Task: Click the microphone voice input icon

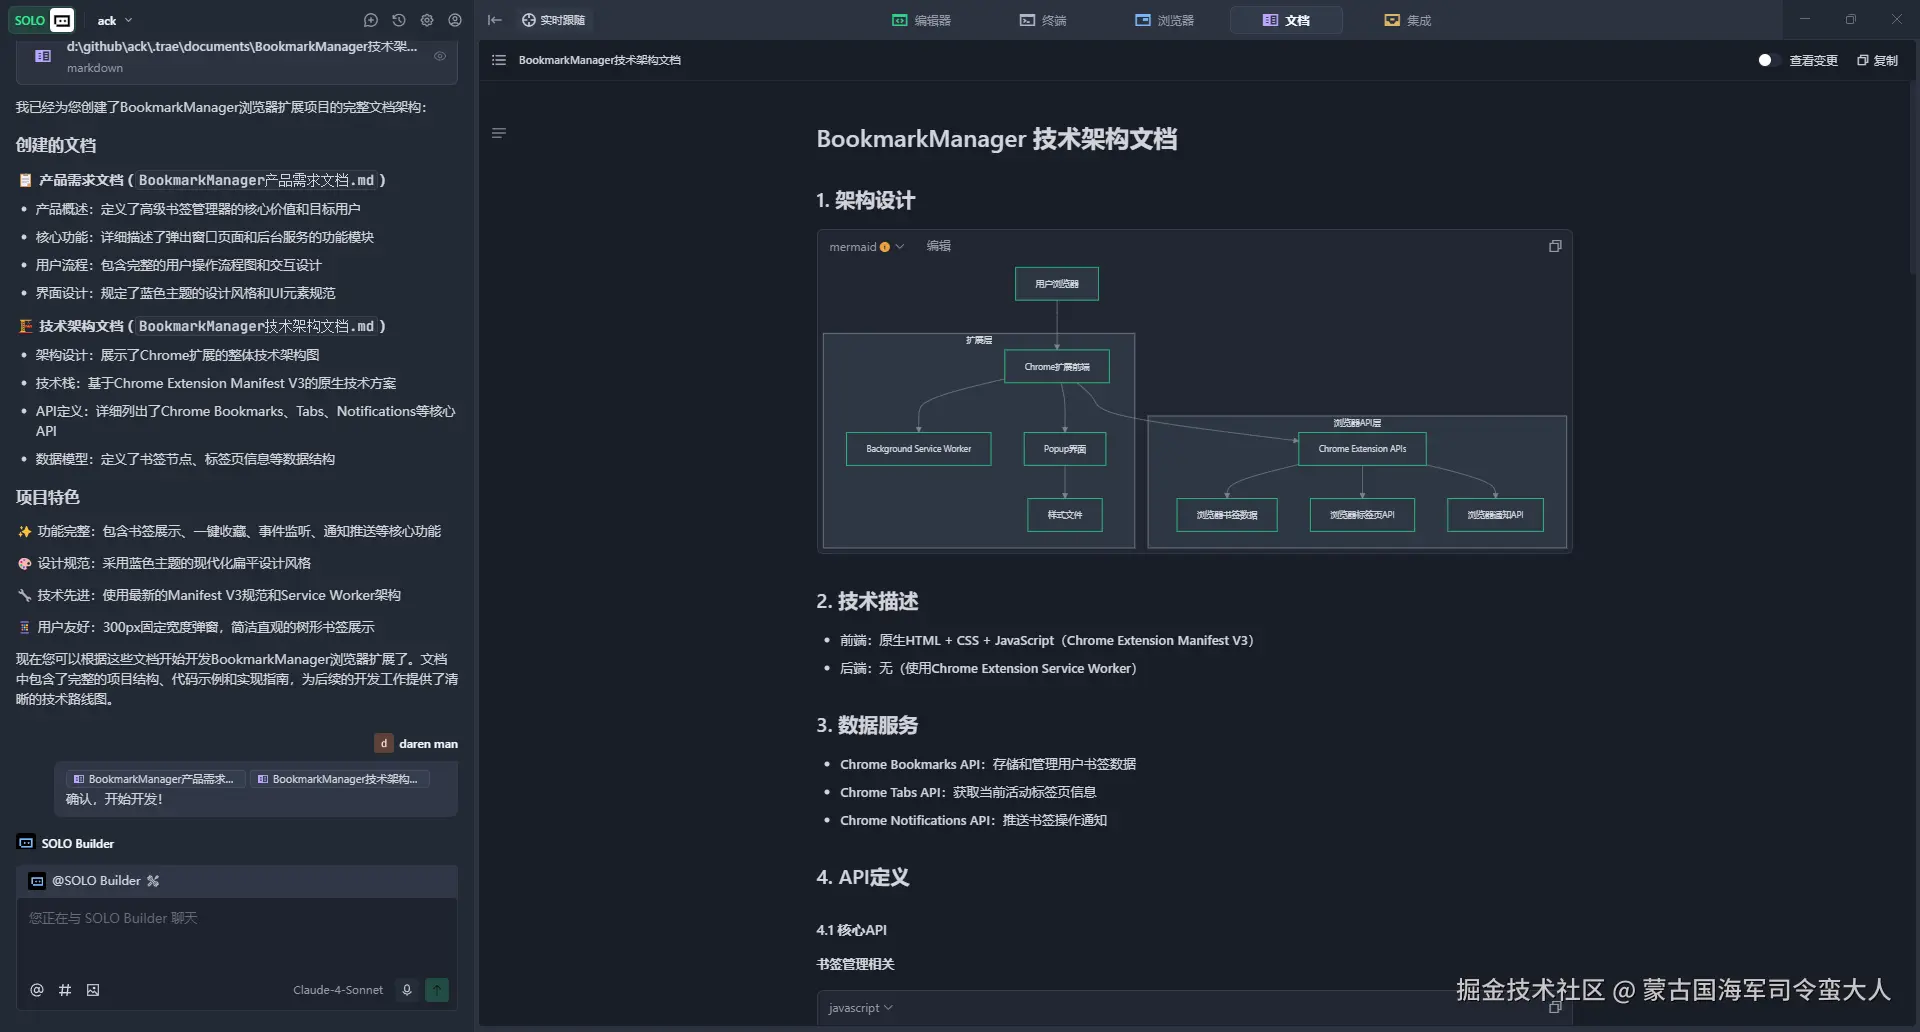Action: 407,990
